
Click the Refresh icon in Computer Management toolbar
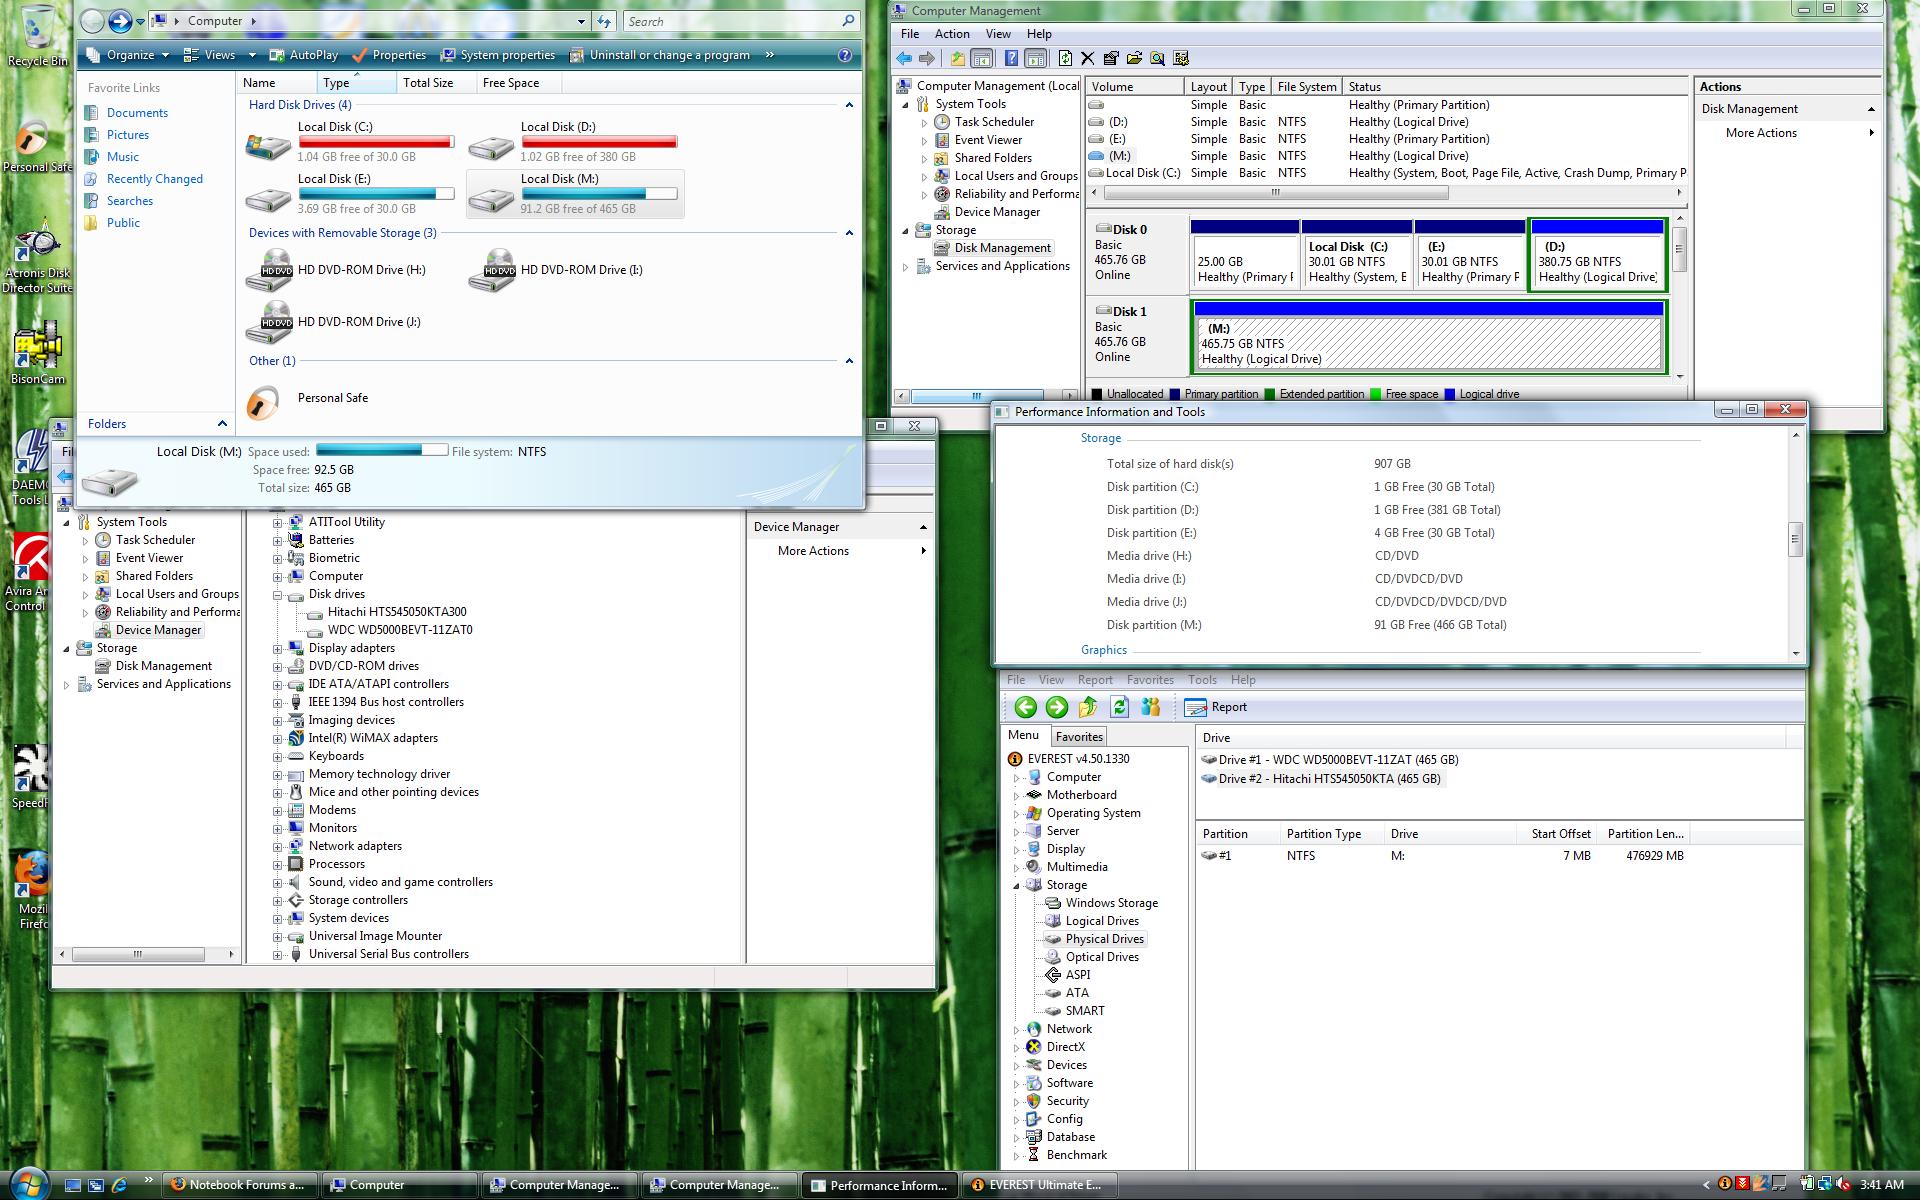[1065, 59]
